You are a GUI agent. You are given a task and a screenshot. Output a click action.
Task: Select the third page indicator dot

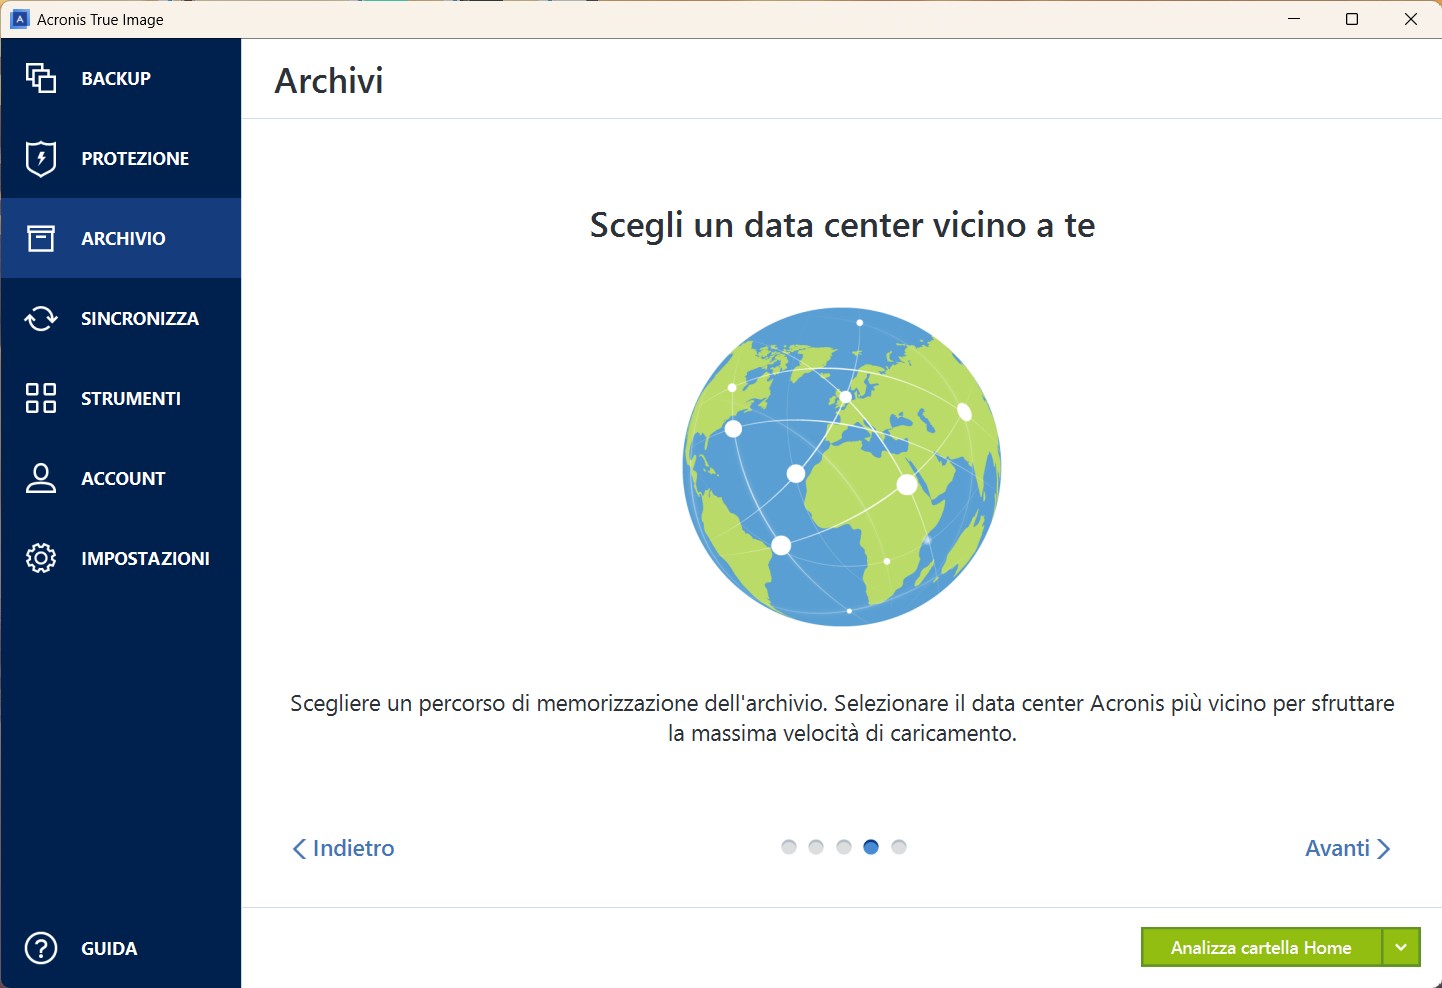[x=844, y=847]
